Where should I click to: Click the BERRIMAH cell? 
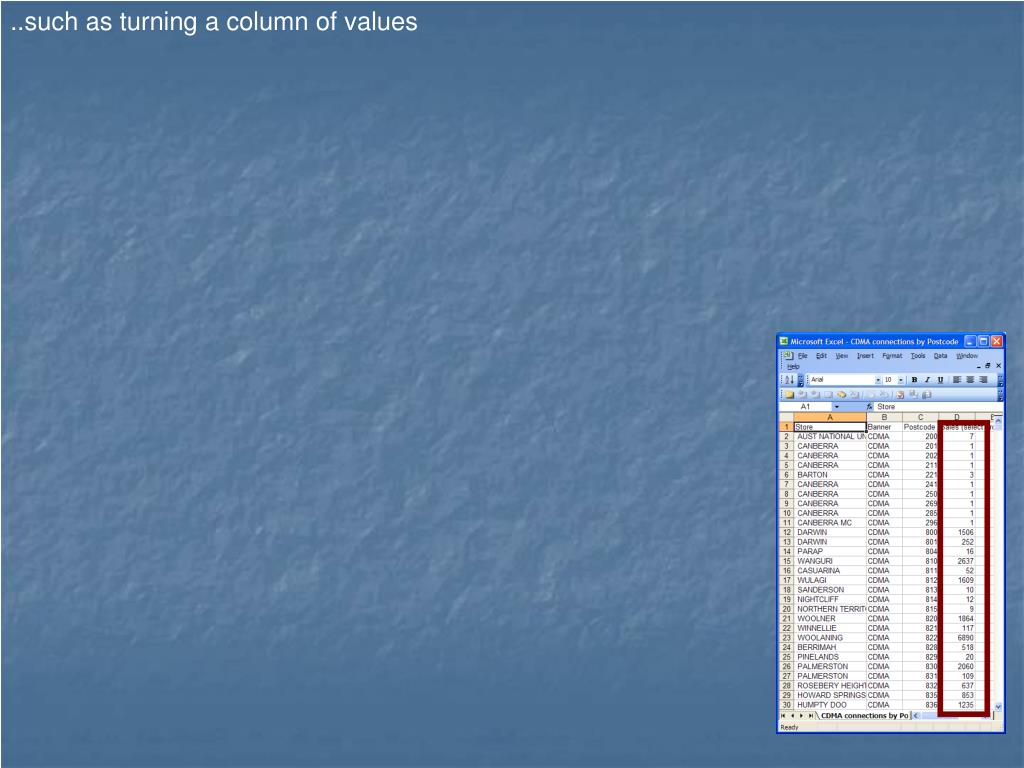pyautogui.click(x=830, y=647)
